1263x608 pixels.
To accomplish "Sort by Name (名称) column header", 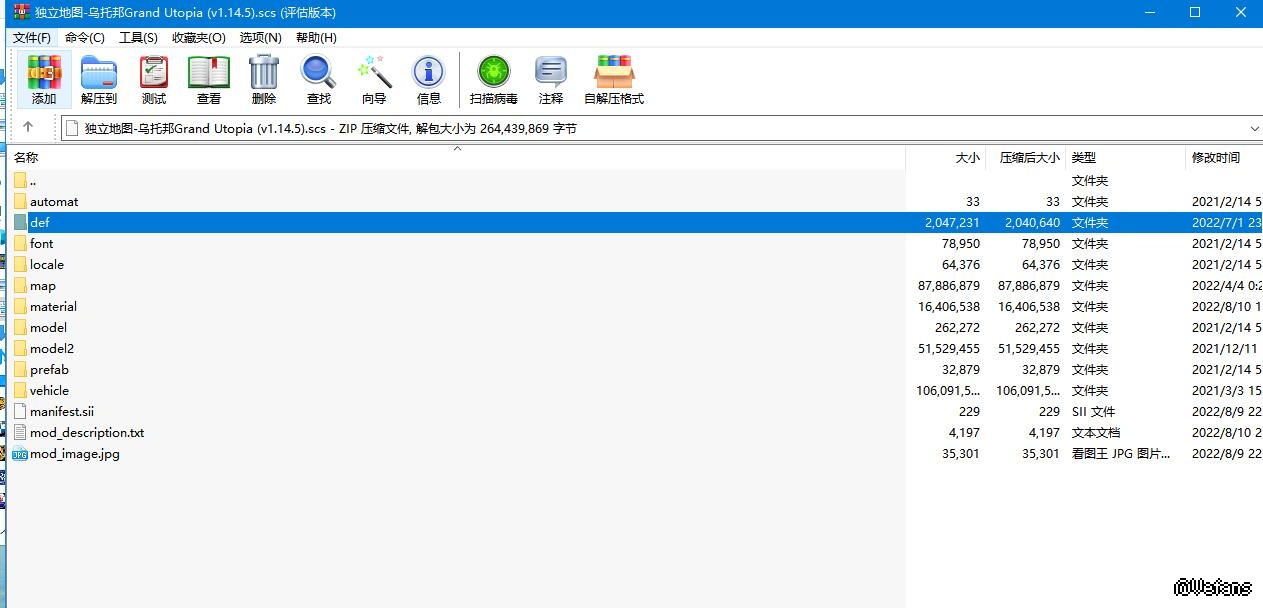I will 26,157.
